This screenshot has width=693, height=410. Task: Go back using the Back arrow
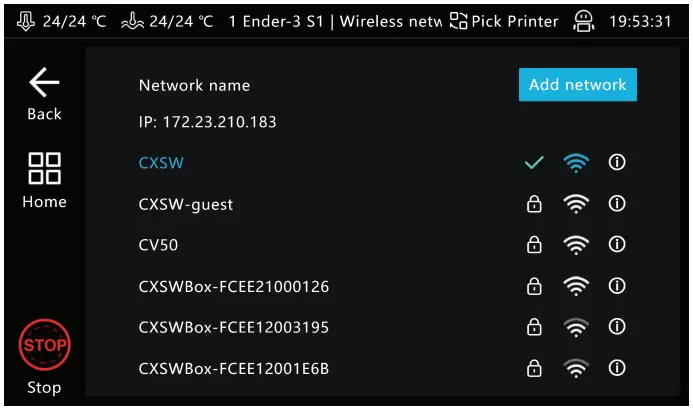(x=44, y=94)
